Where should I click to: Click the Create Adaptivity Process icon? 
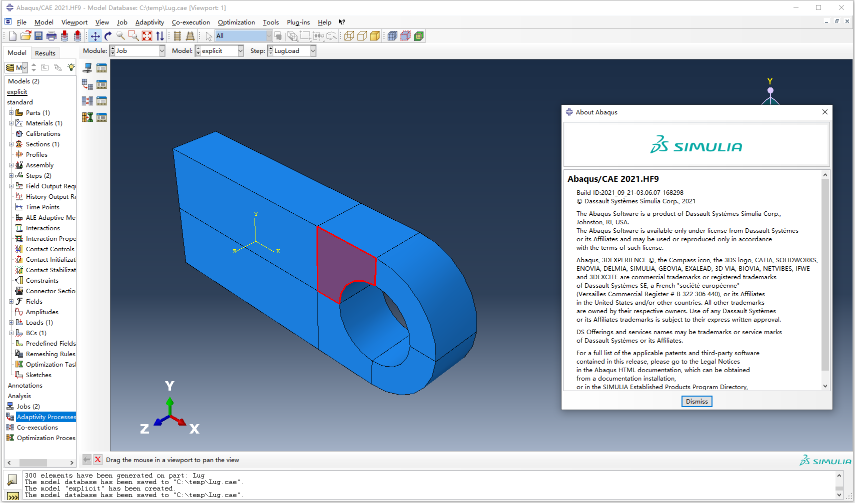(x=87, y=84)
